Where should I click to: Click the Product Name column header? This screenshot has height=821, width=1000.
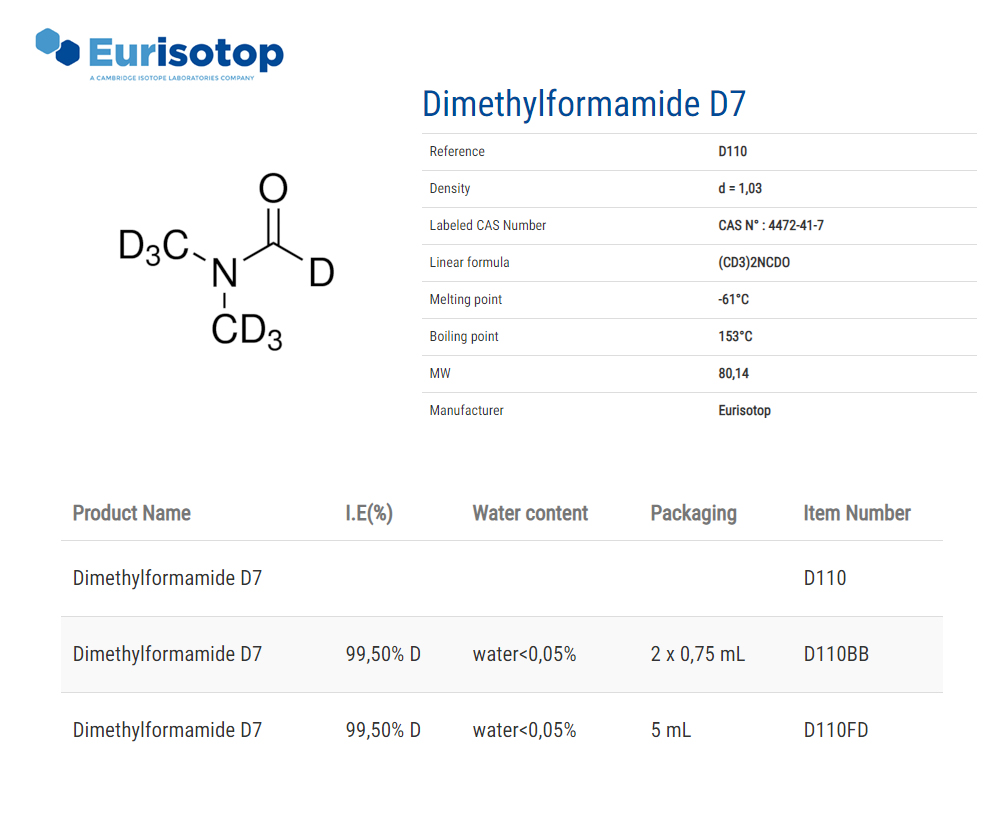click(x=131, y=514)
